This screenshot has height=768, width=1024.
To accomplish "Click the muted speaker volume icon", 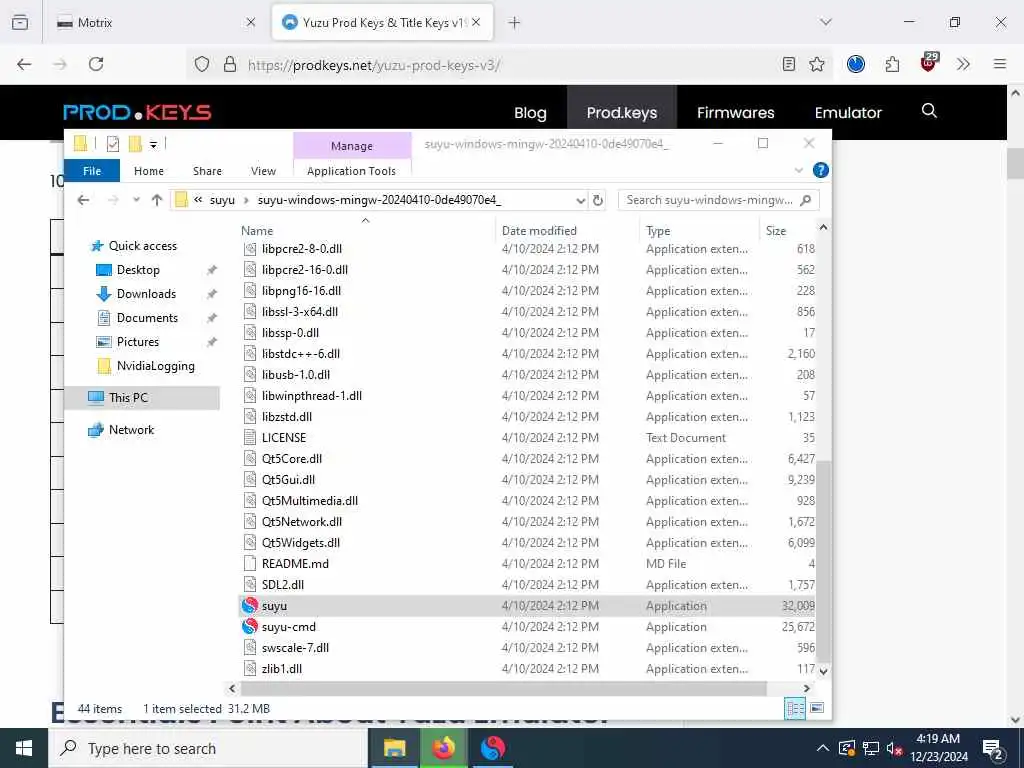I will click(894, 748).
